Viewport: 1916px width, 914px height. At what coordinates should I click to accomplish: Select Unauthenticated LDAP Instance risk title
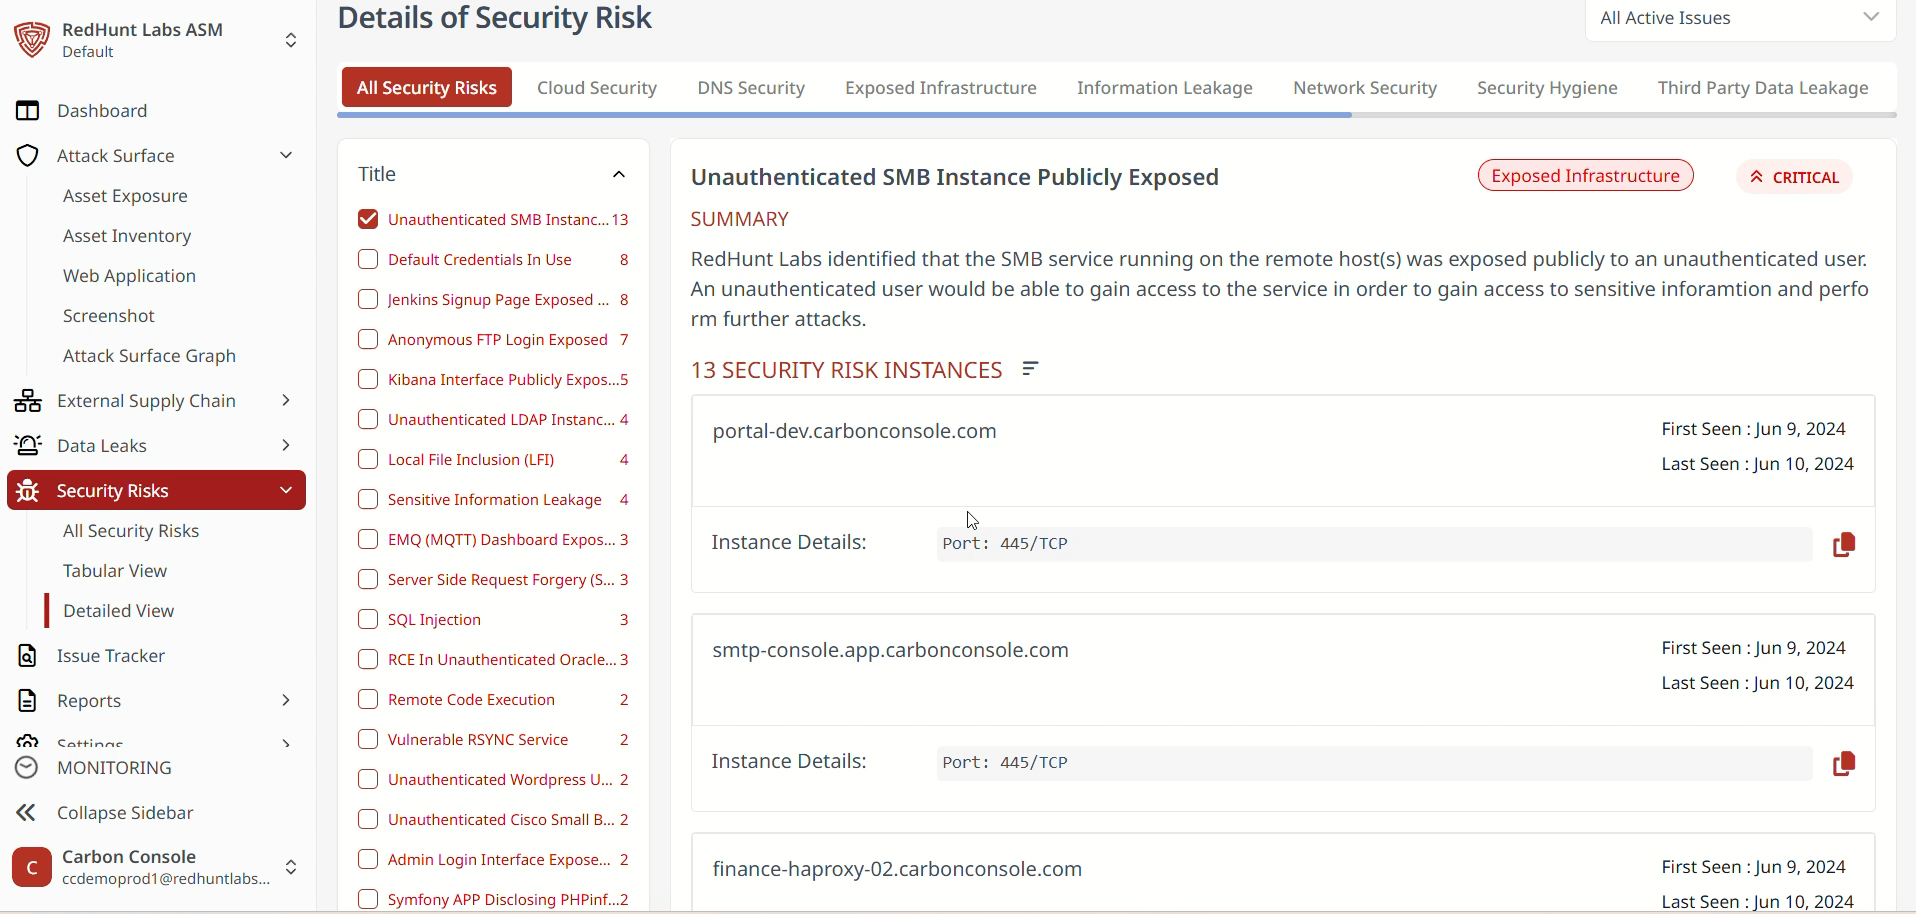(501, 420)
